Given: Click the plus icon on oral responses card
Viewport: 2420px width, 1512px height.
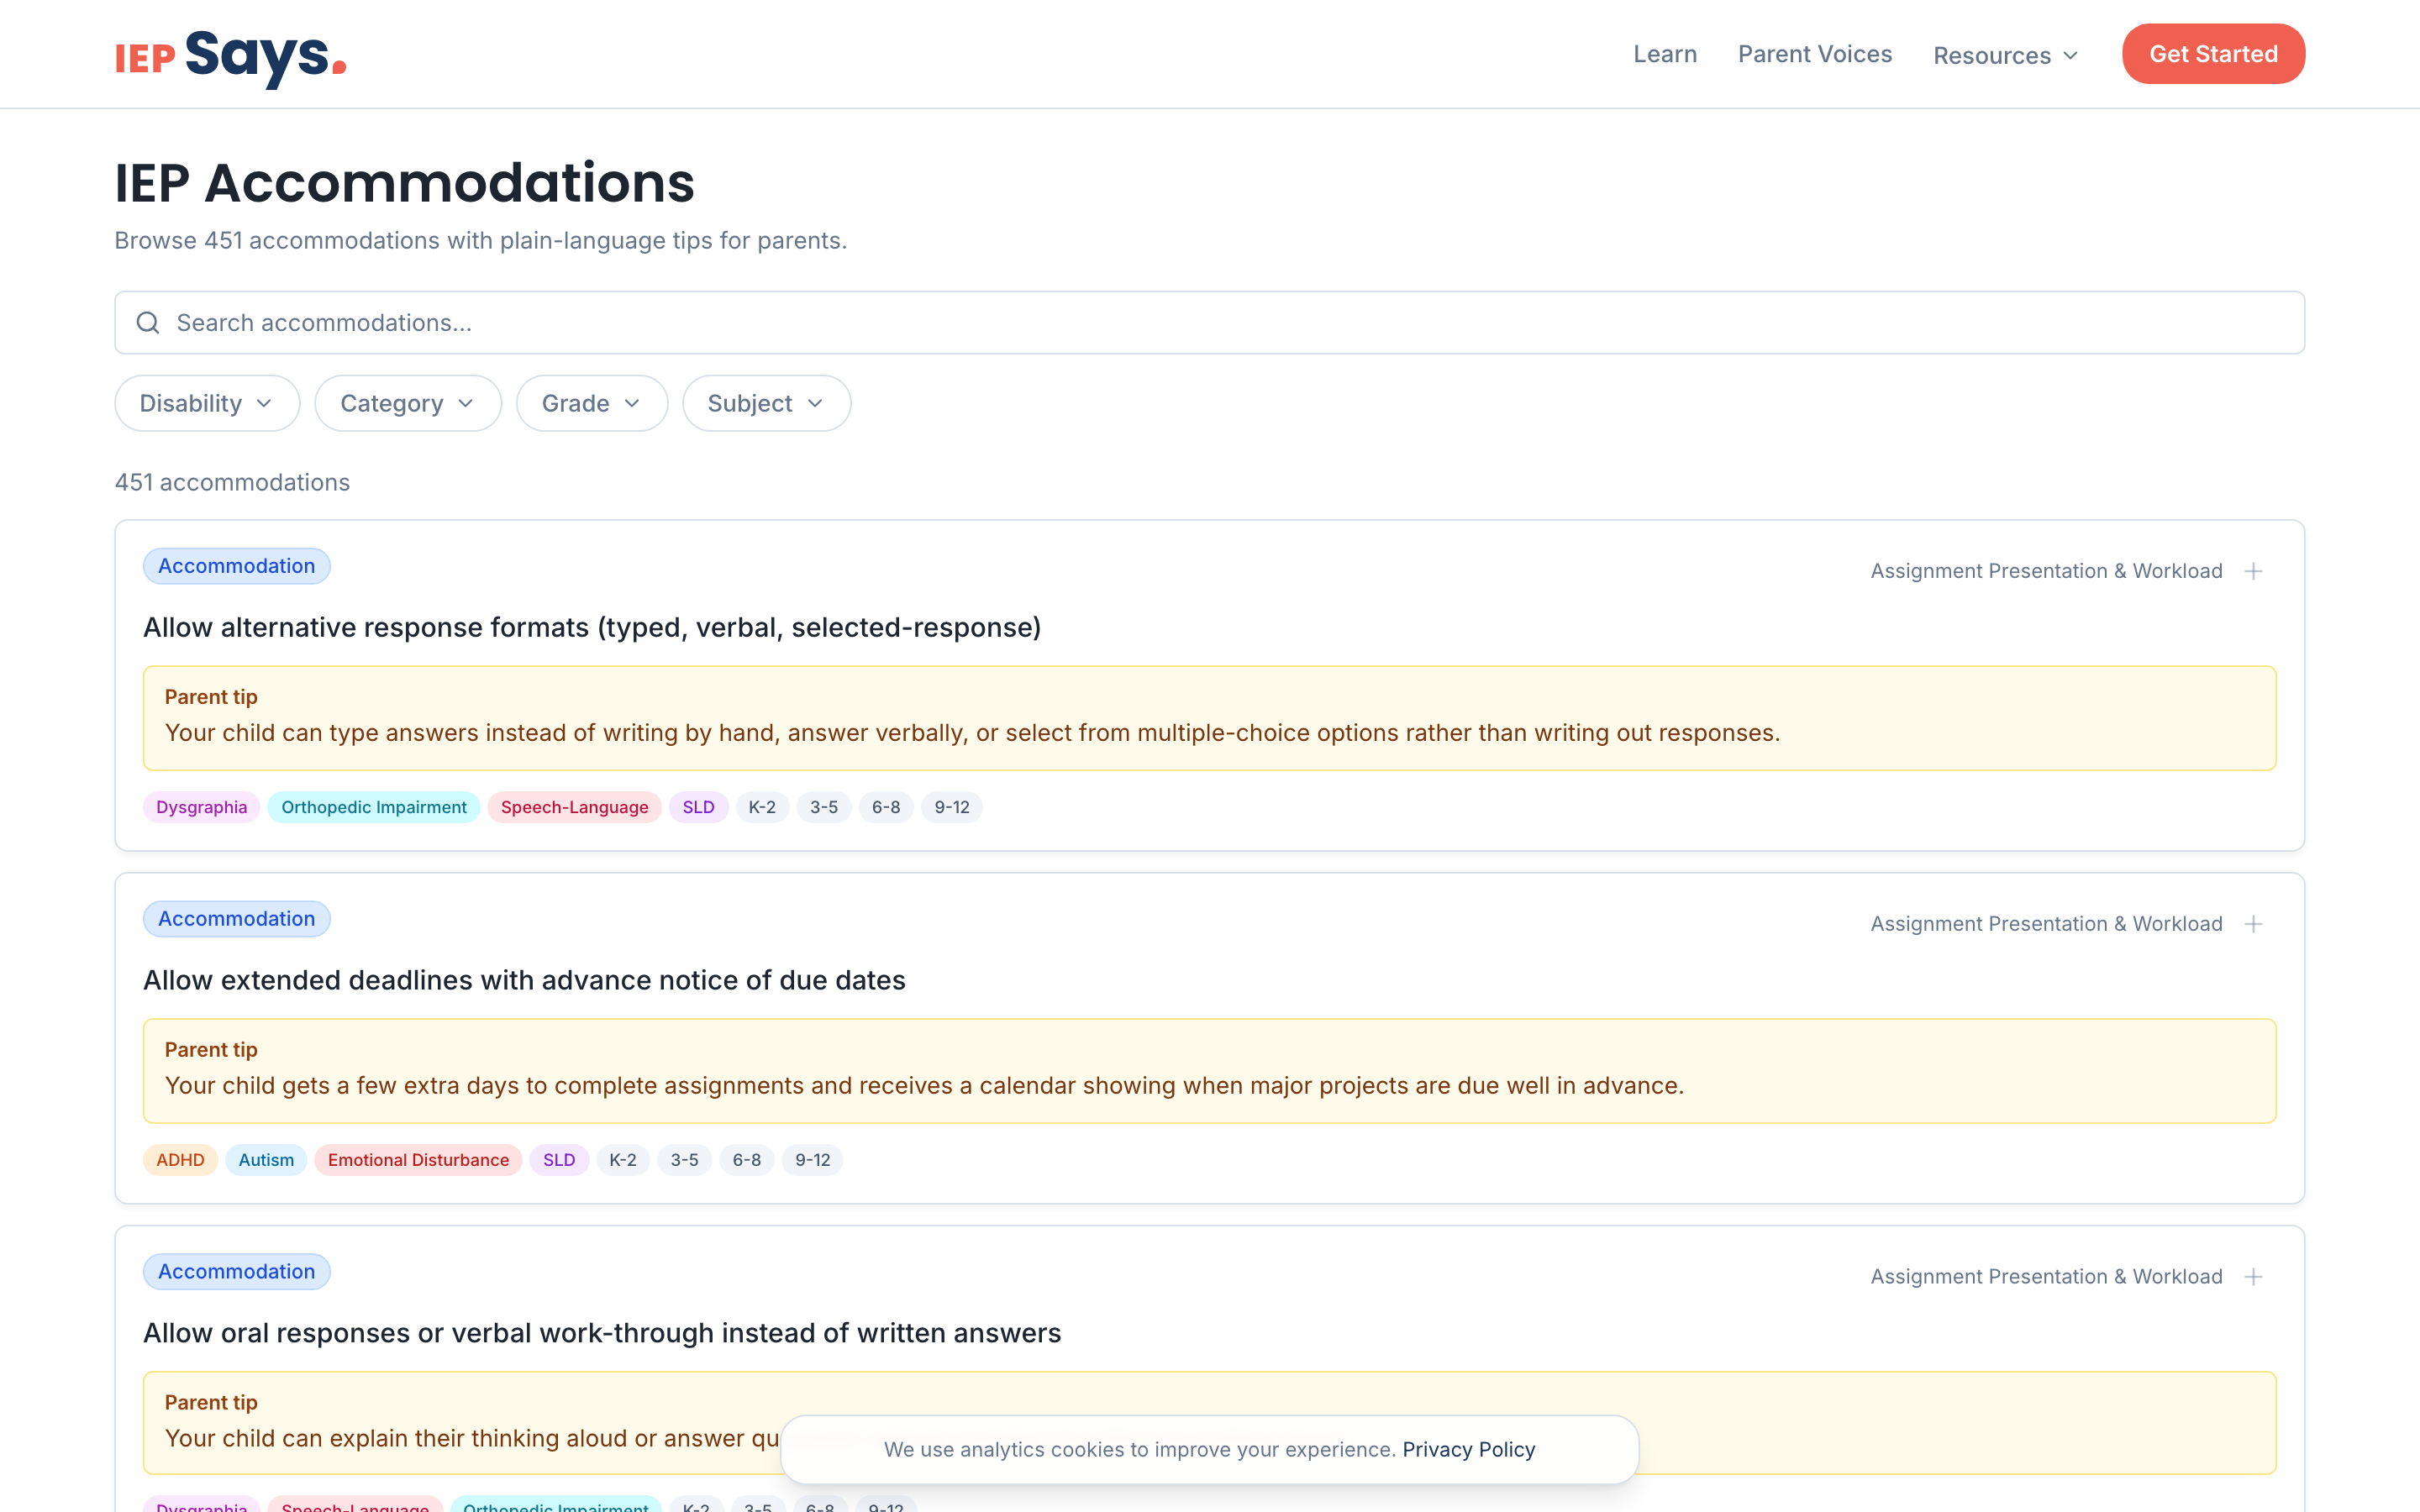Looking at the screenshot, I should click(x=2254, y=1276).
